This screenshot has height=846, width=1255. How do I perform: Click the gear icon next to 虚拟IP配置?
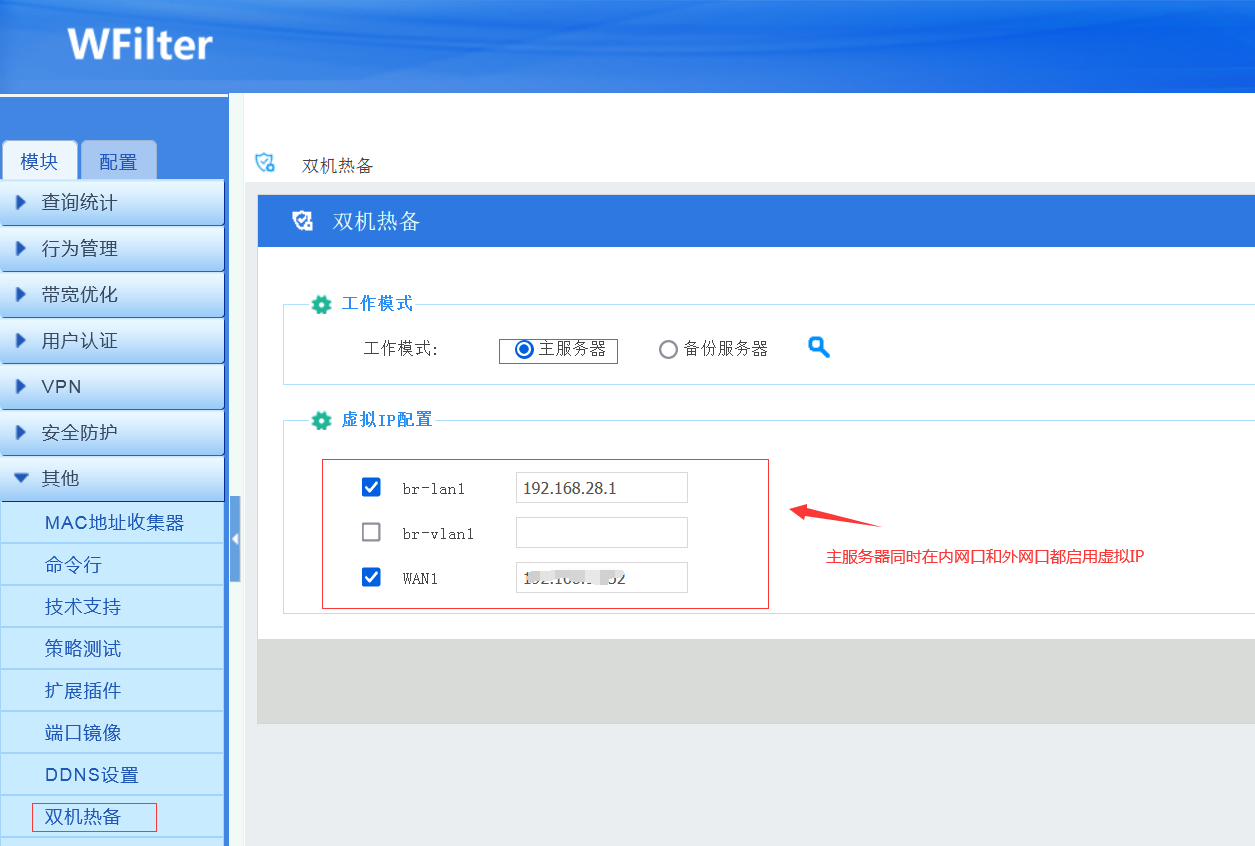click(321, 420)
